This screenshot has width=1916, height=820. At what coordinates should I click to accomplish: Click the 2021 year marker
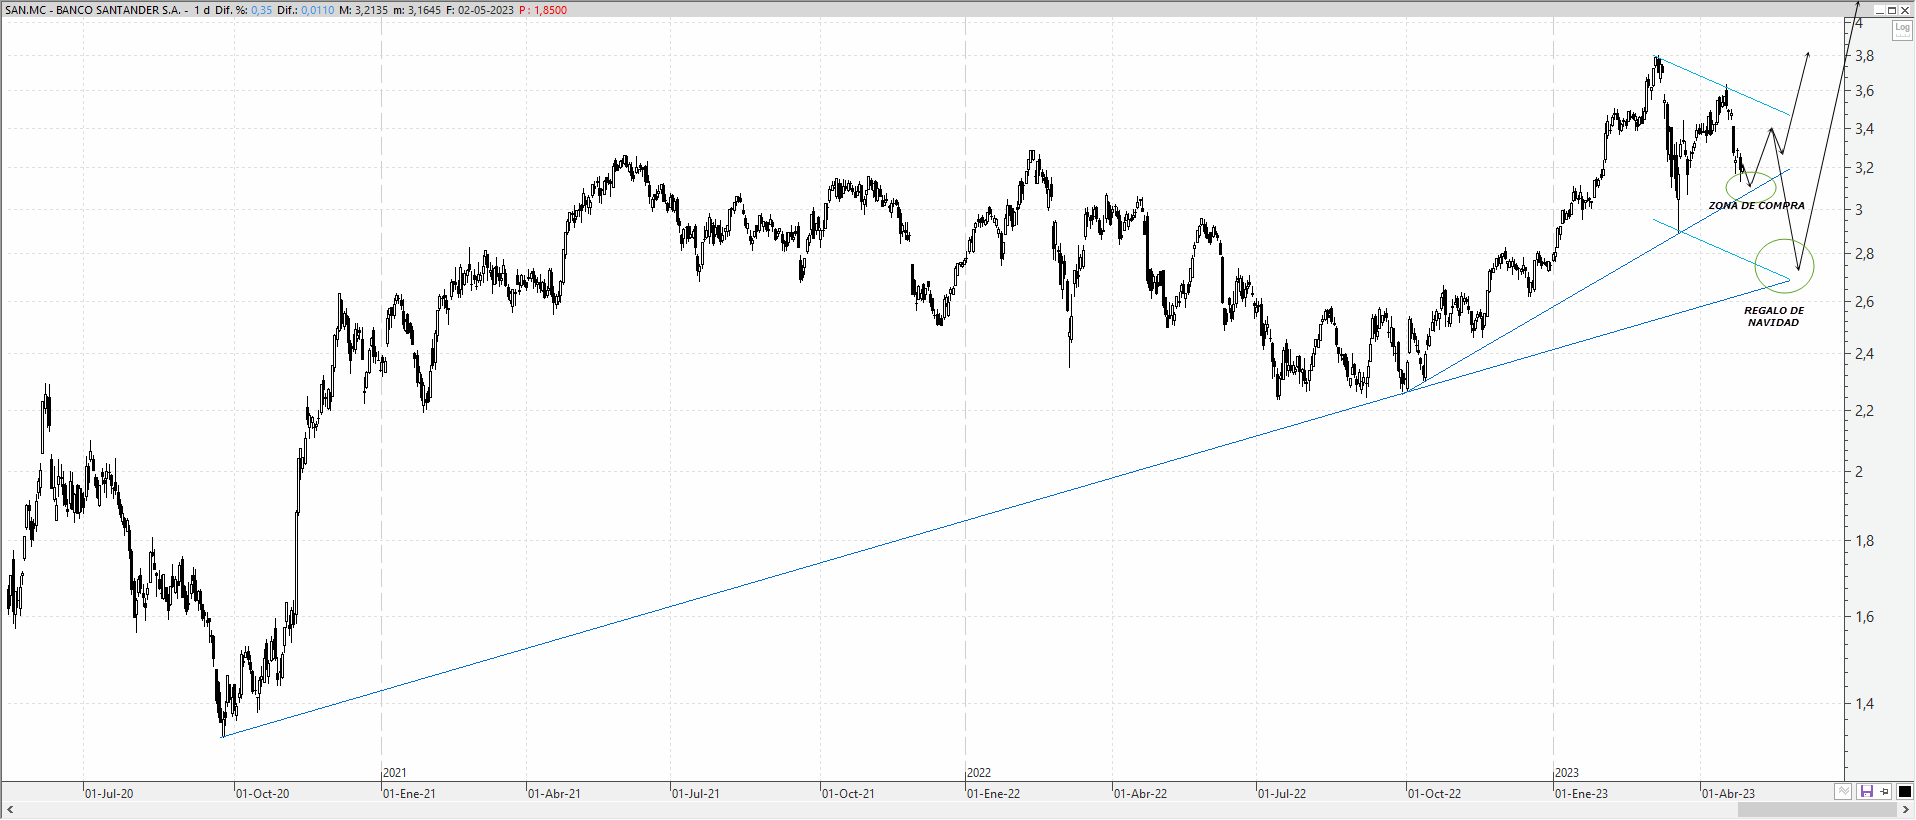click(395, 773)
